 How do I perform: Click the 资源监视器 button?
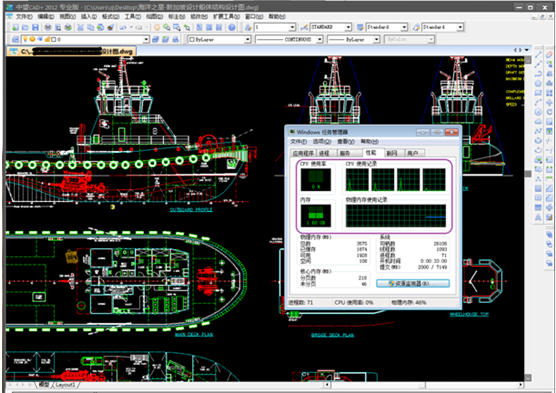(x=413, y=283)
